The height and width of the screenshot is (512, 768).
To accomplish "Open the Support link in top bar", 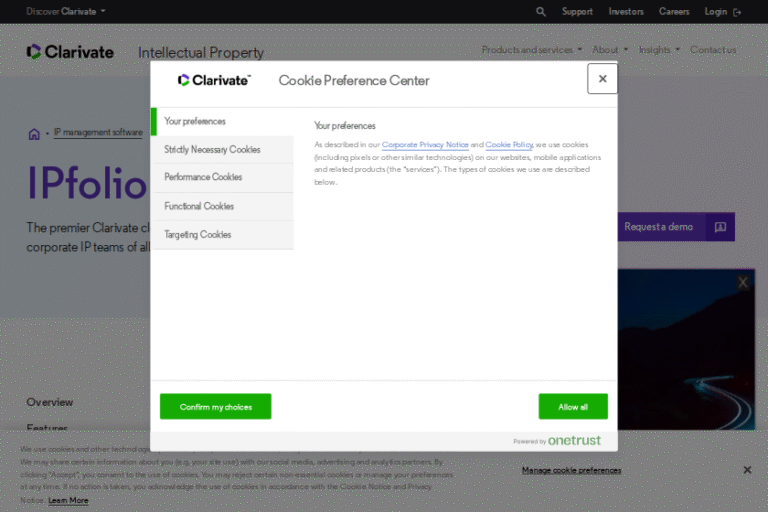I will click(577, 11).
